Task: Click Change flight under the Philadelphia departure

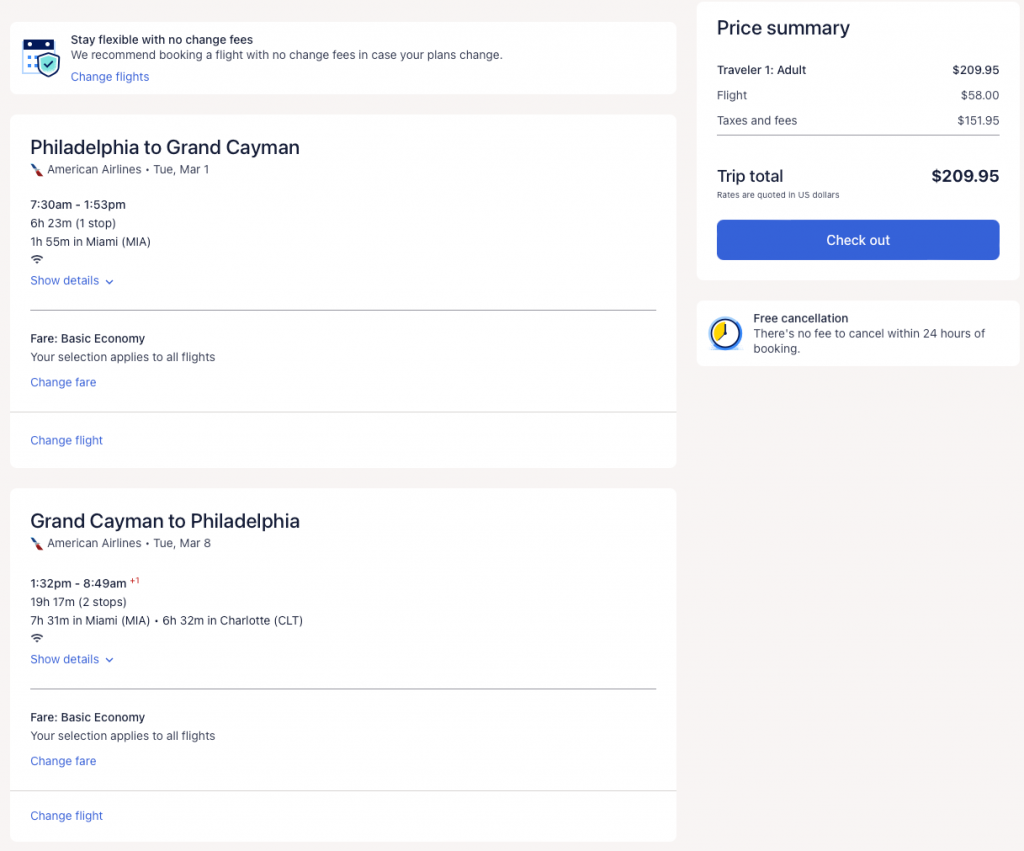Action: 67,441
